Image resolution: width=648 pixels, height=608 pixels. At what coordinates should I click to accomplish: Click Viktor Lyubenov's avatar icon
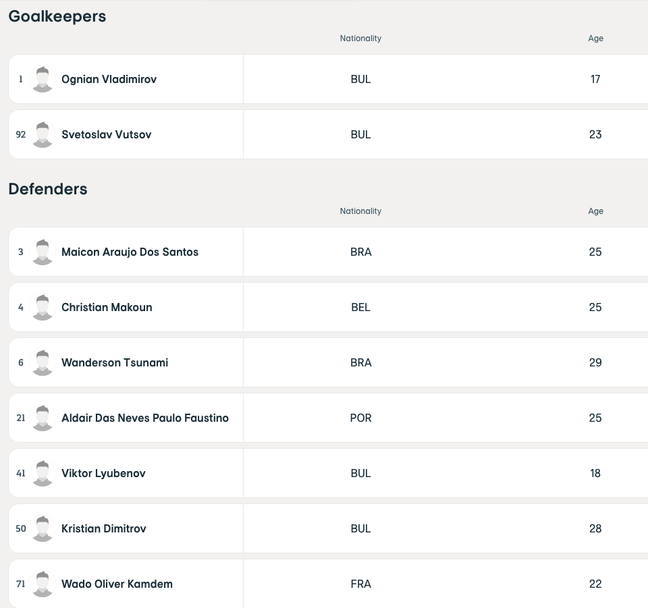click(x=42, y=473)
